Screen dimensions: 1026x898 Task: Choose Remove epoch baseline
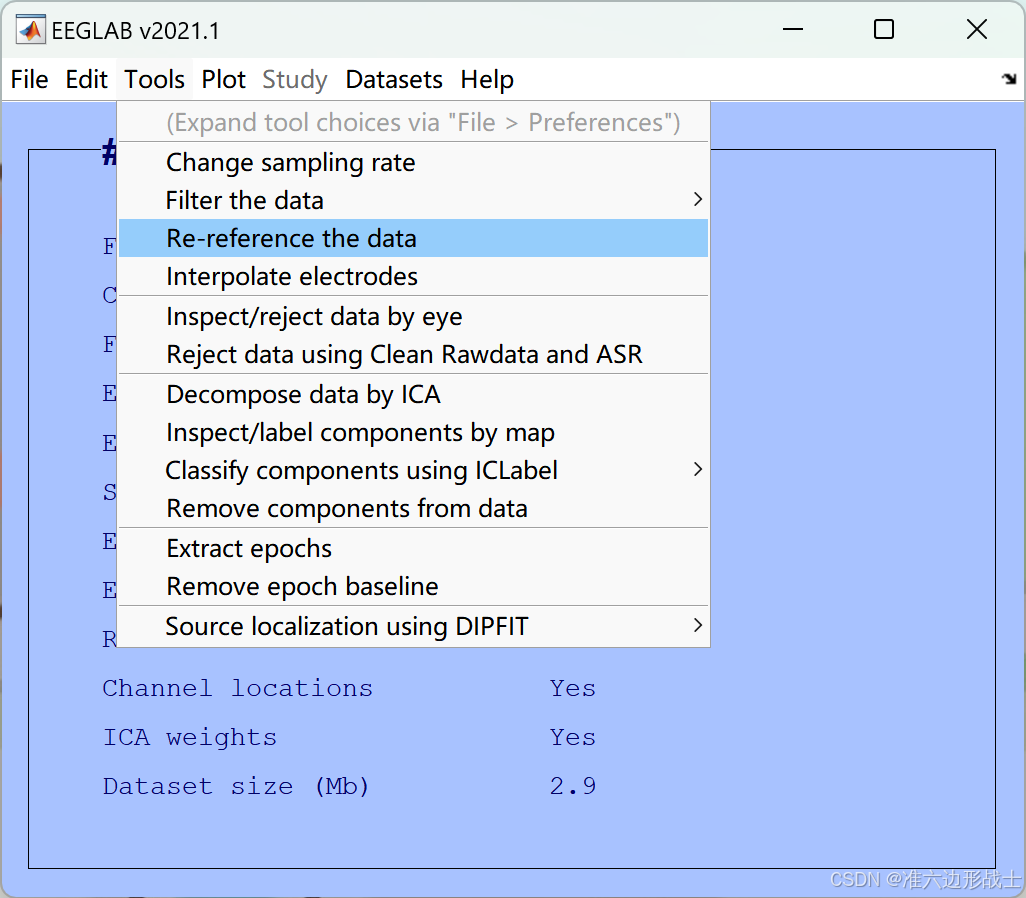(414, 586)
